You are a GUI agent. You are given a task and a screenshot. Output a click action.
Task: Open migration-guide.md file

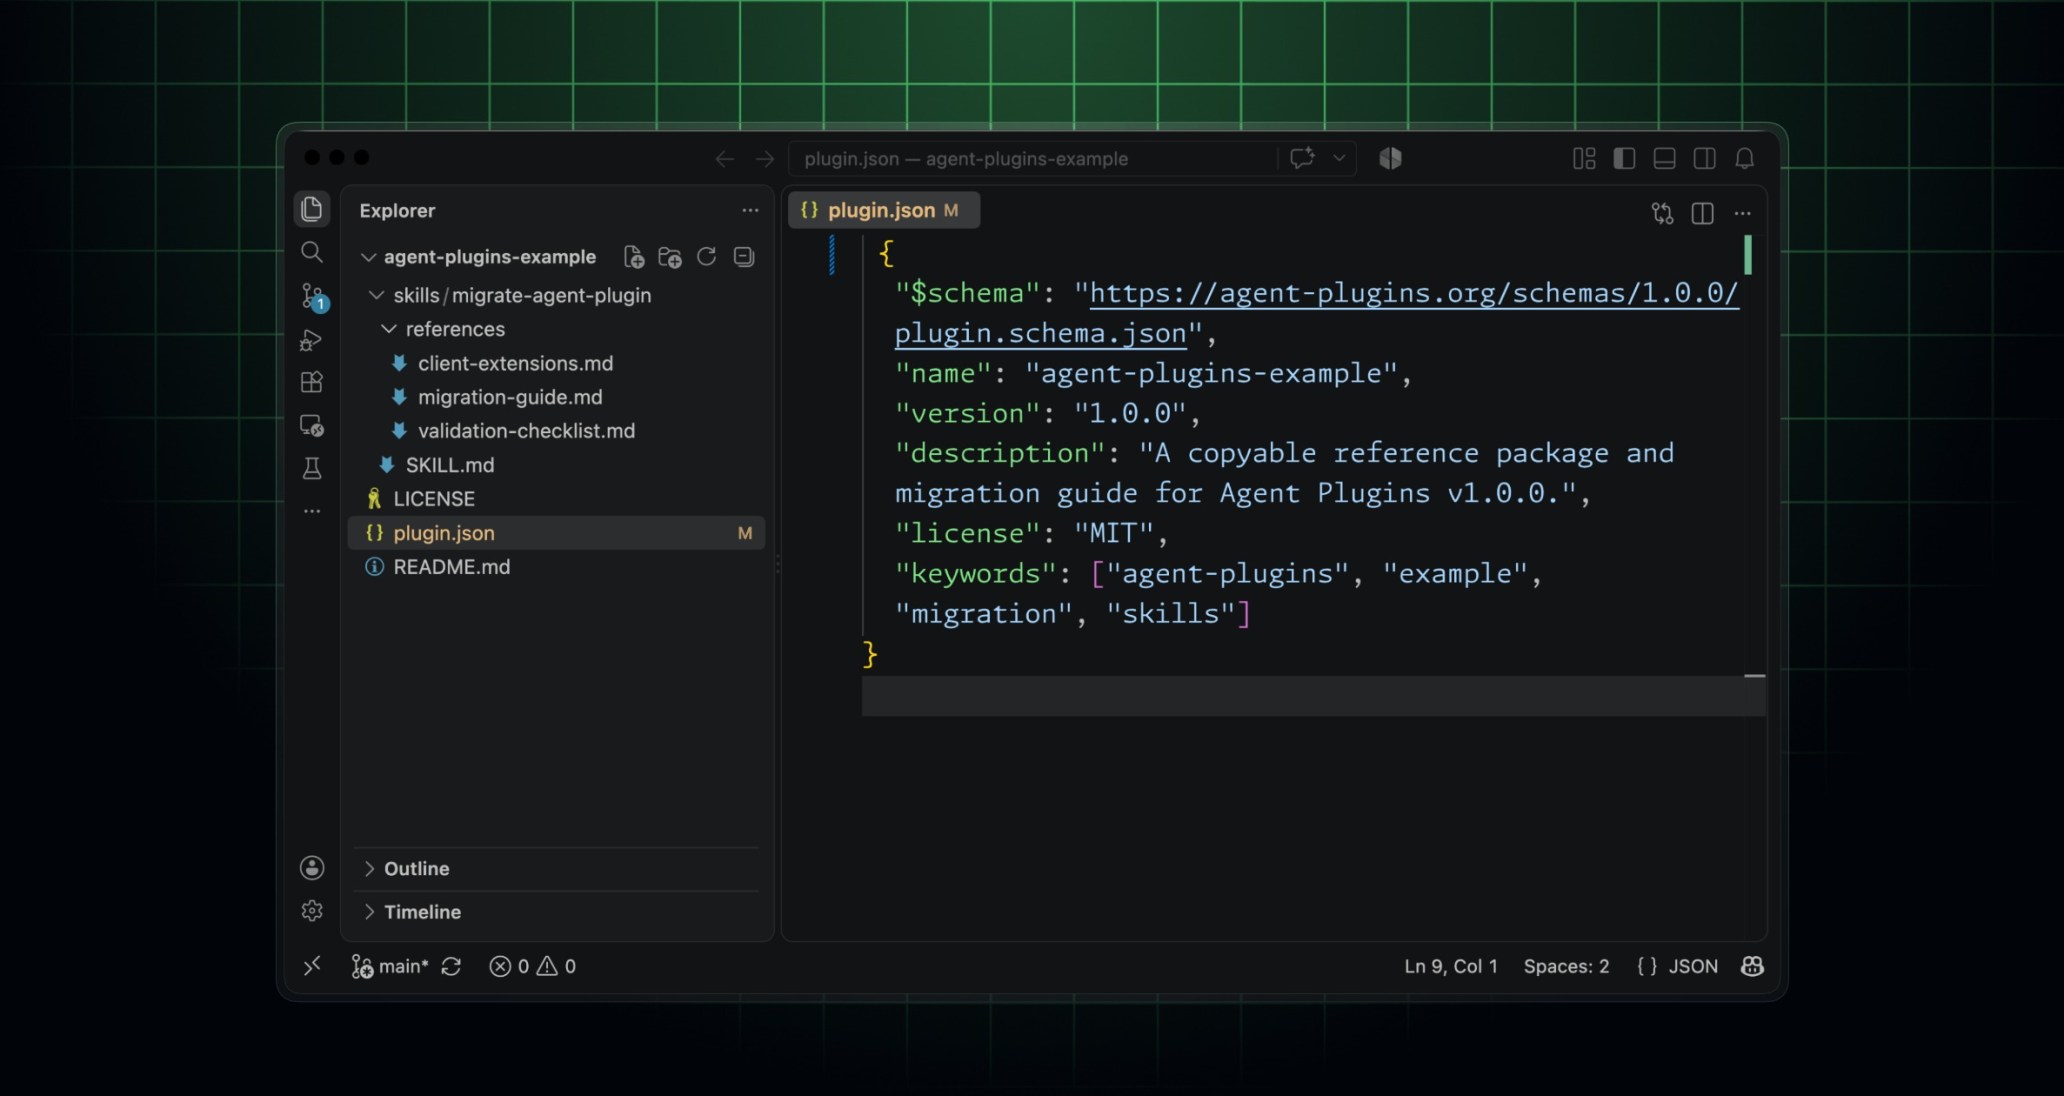pyautogui.click(x=556, y=397)
